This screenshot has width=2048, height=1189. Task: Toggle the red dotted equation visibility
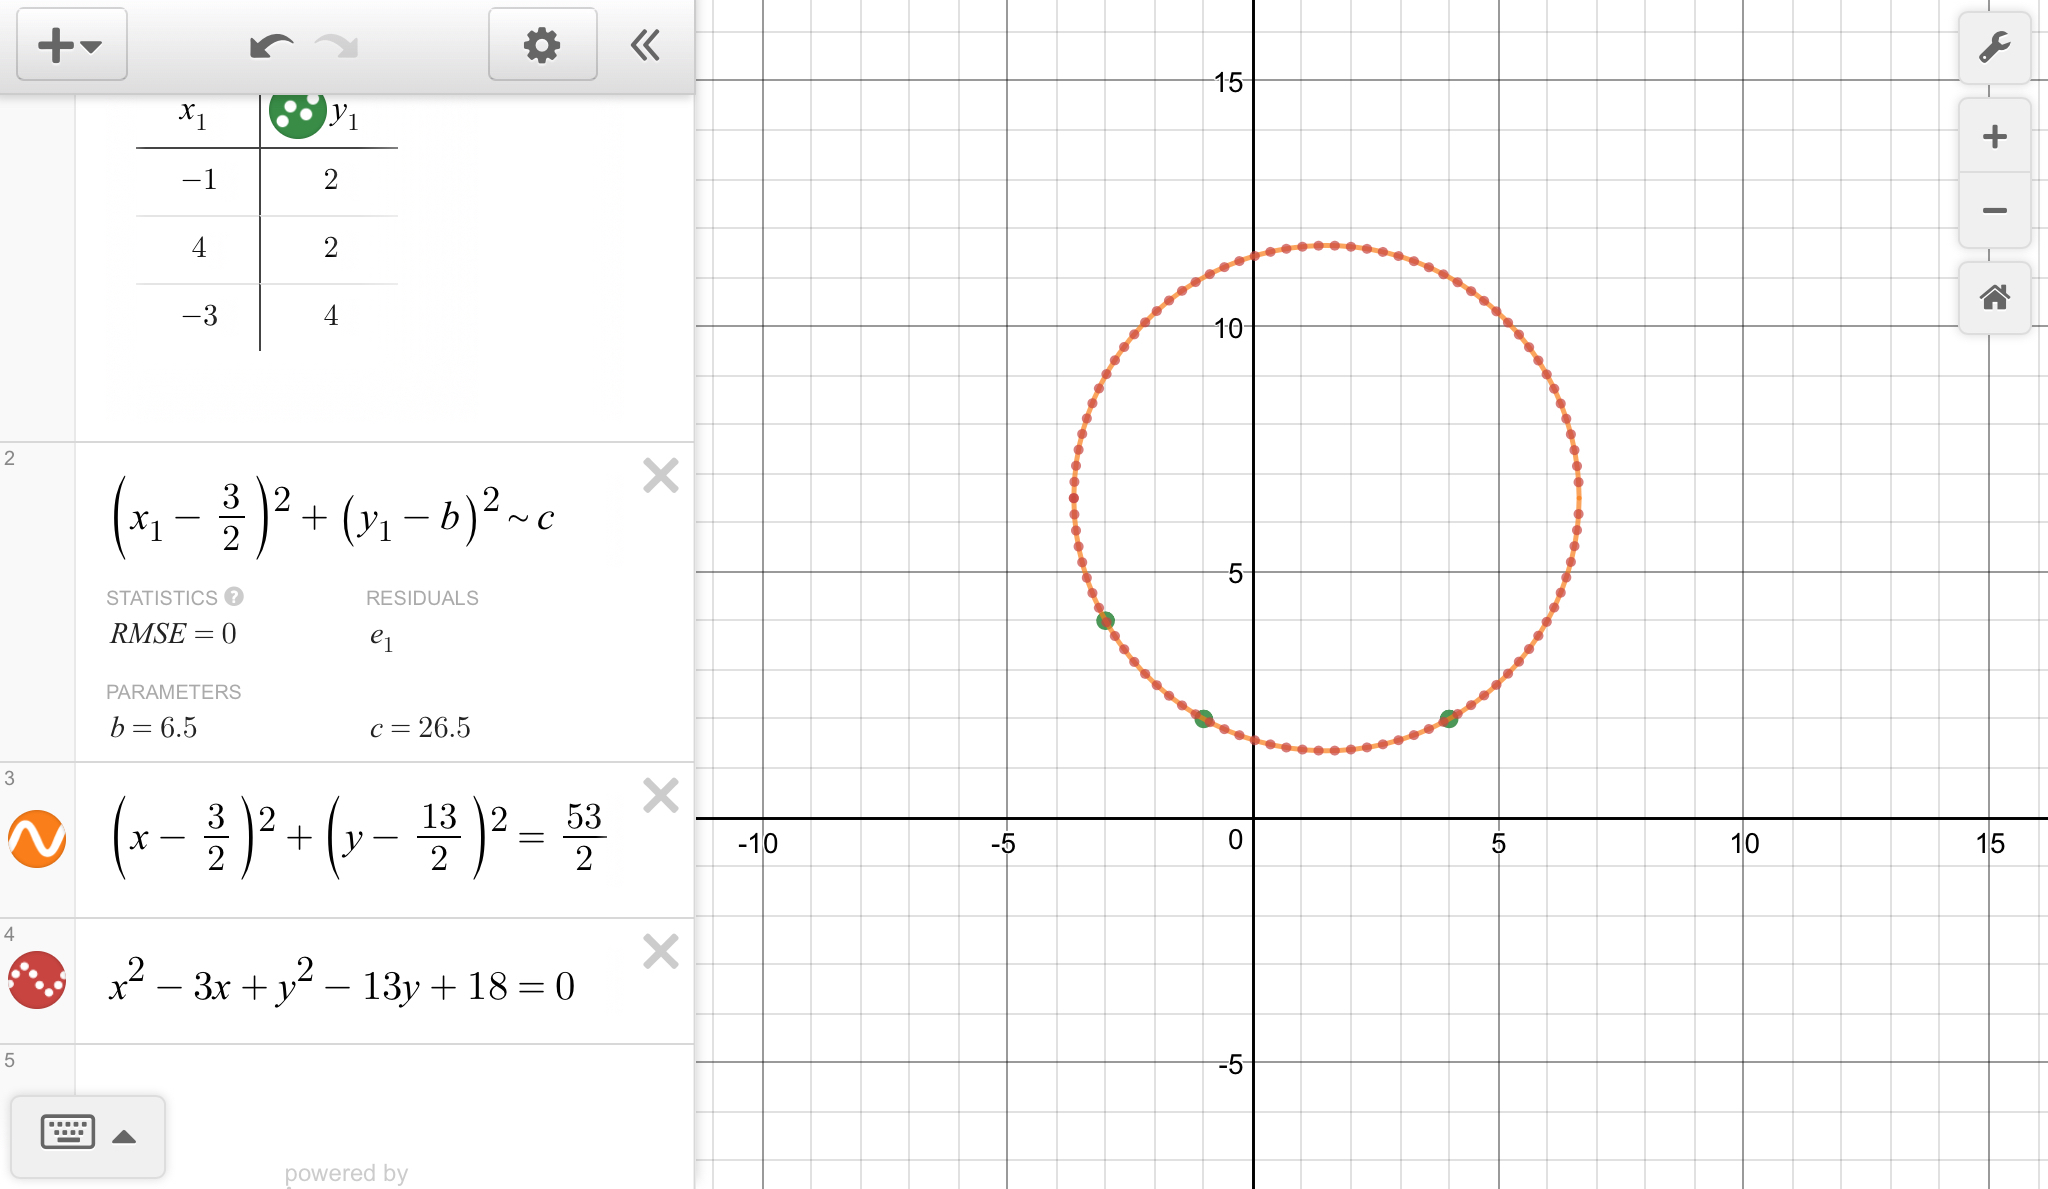click(x=37, y=979)
